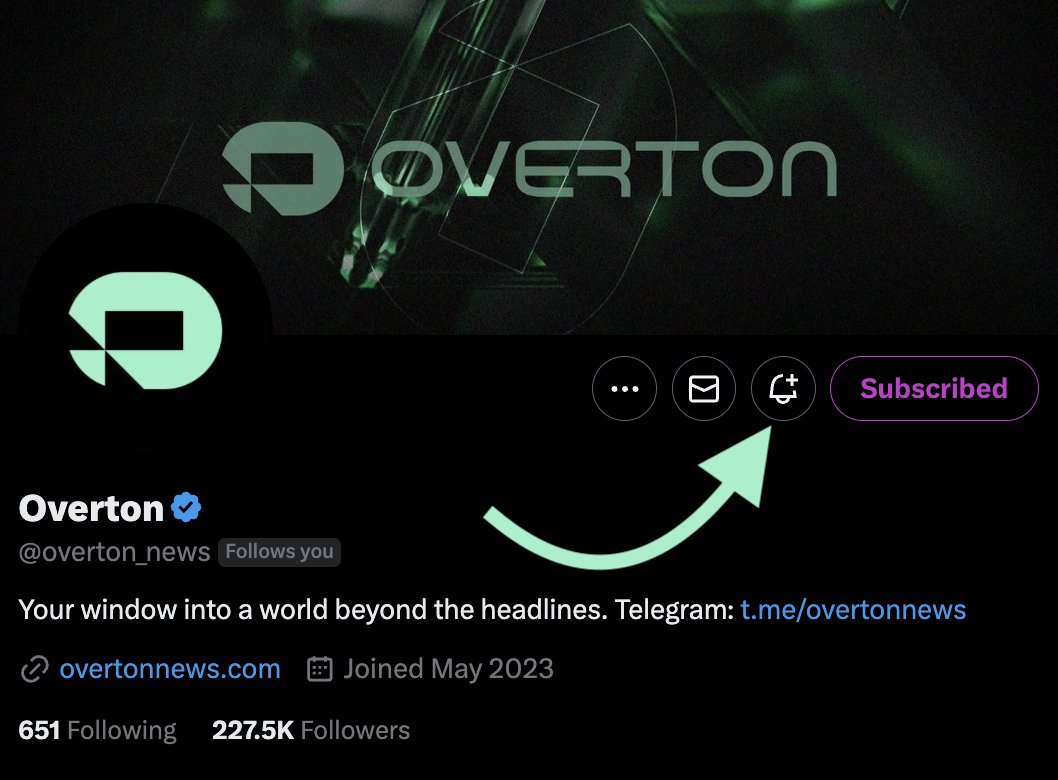Screen dimensions: 1058x780
Task: Click the calendar icon beside Joined date
Action: coord(320,669)
